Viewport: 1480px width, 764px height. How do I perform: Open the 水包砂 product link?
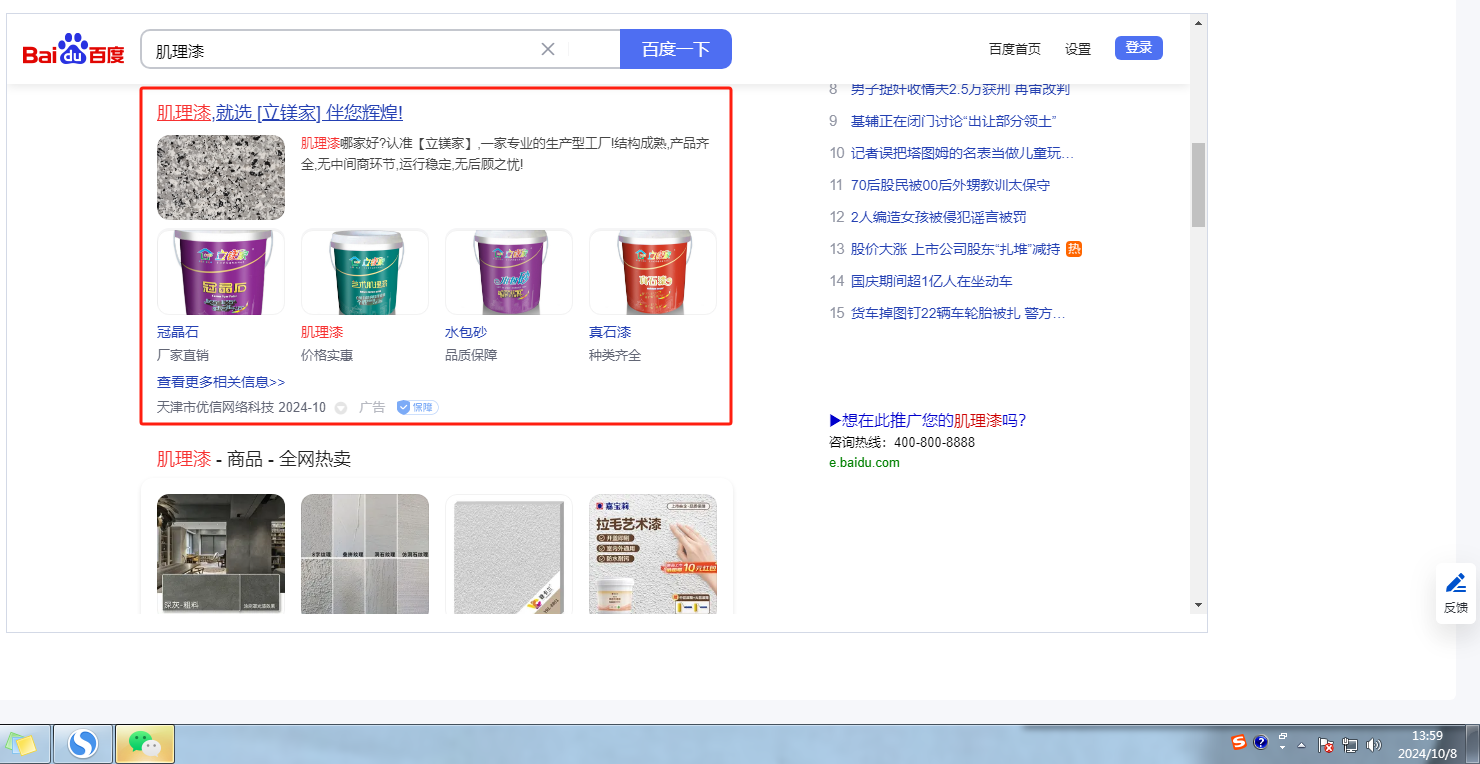pos(466,332)
